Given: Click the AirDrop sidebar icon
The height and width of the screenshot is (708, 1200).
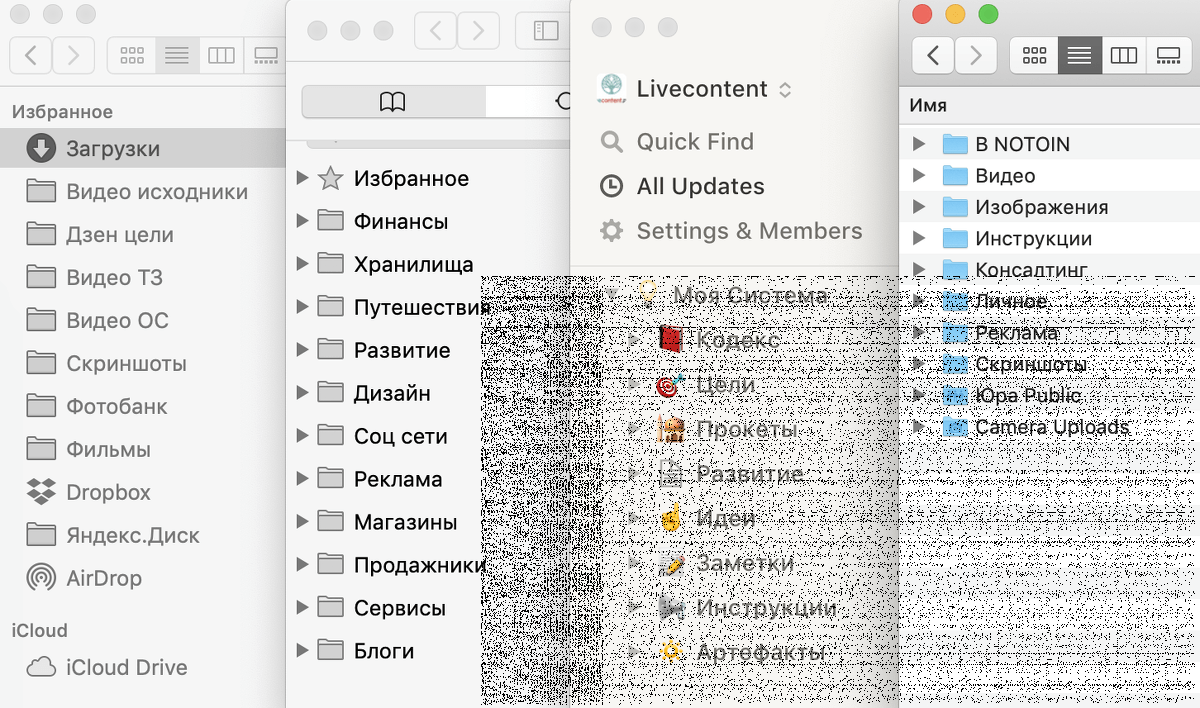Looking at the screenshot, I should click(x=41, y=578).
